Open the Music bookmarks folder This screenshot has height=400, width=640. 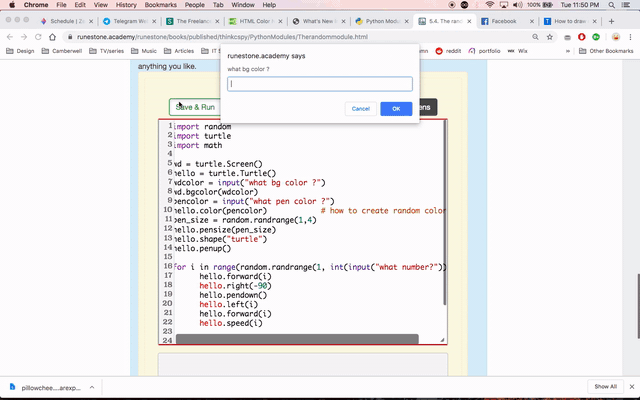point(144,51)
